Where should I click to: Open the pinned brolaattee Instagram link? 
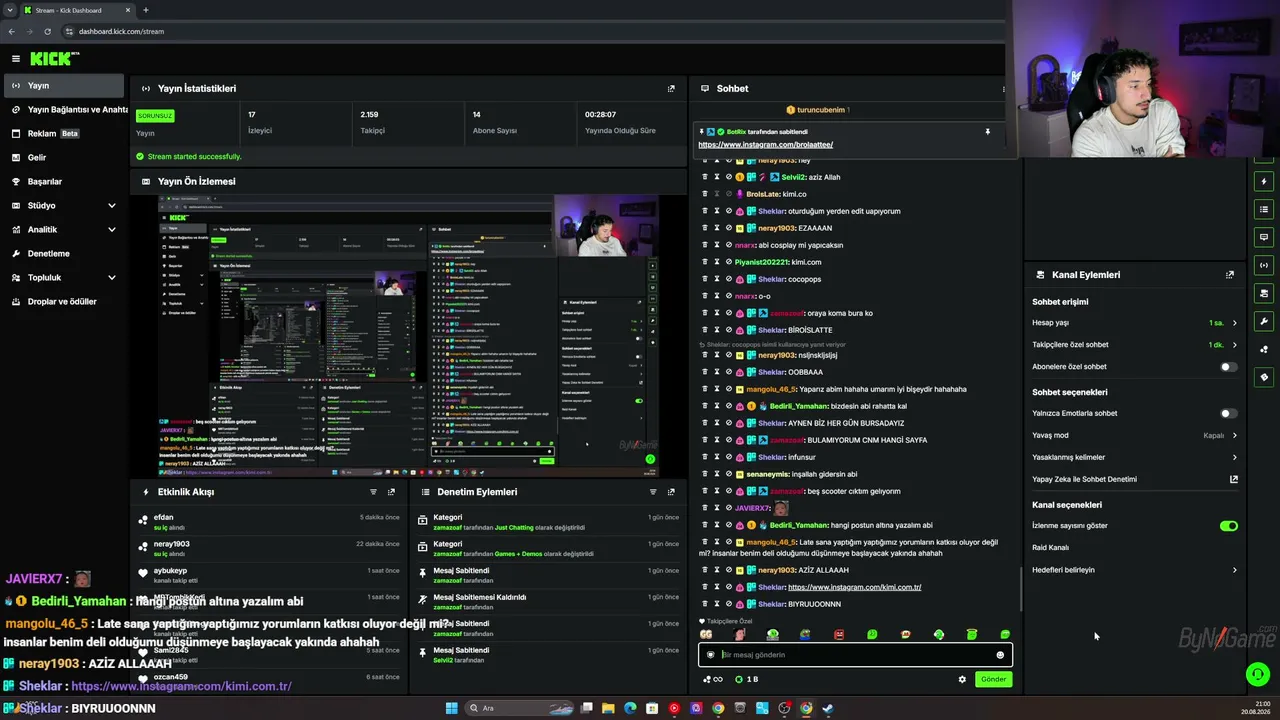765,145
